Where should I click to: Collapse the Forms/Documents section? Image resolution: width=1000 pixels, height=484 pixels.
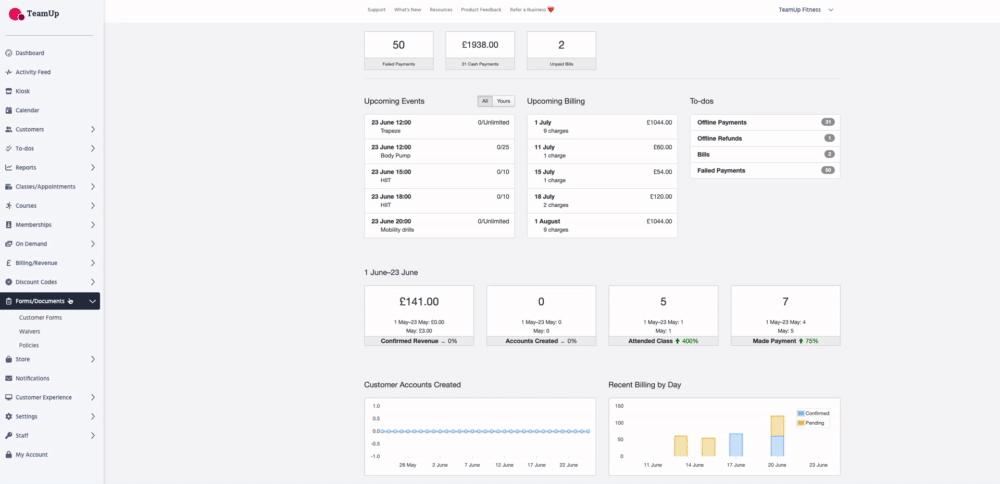point(92,301)
